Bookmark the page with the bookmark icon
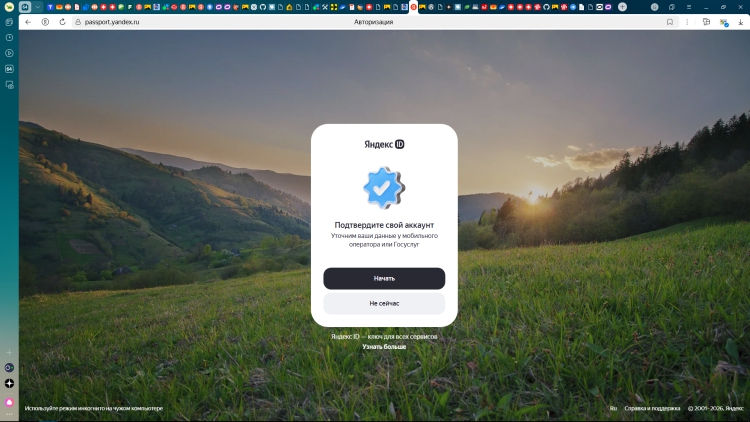 [x=670, y=22]
